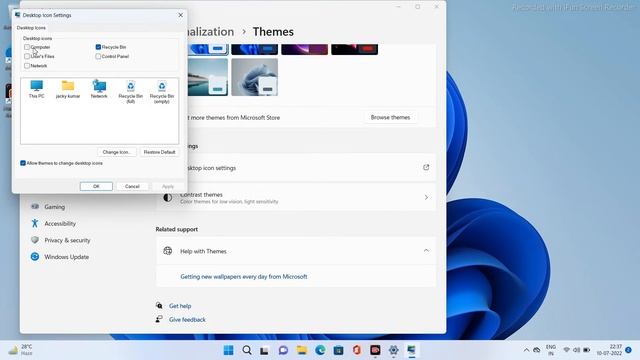Click the OneDrive cloud tray icon

(x=537, y=350)
